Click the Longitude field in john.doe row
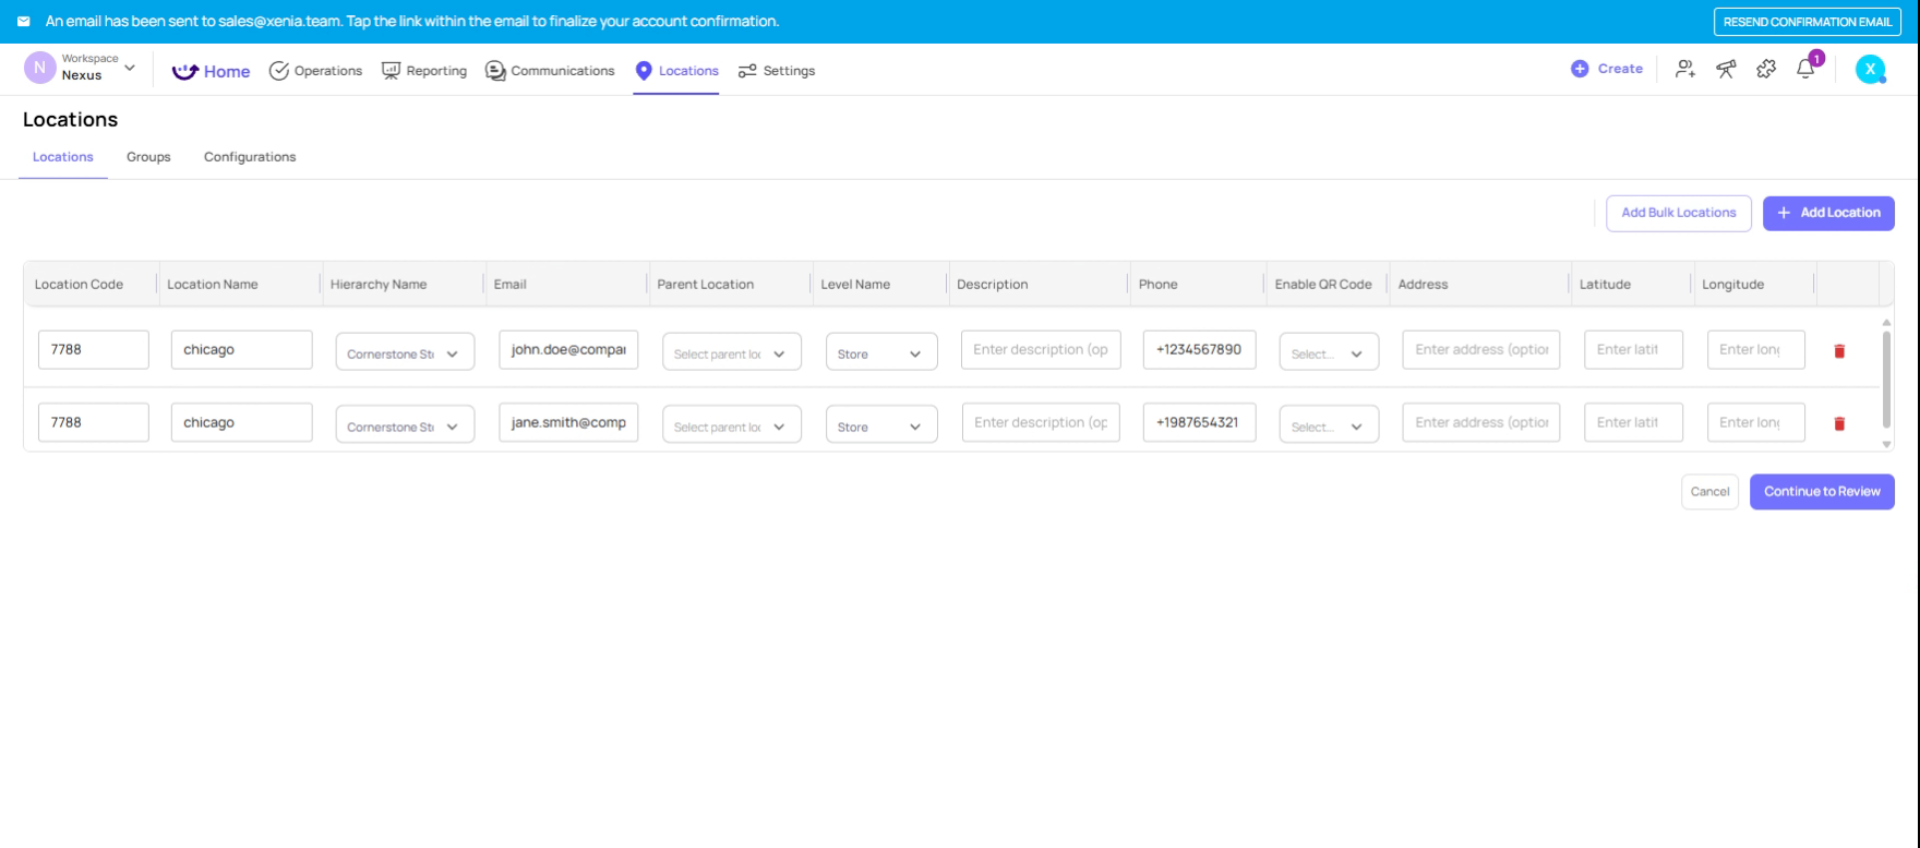1920x848 pixels. click(1756, 350)
